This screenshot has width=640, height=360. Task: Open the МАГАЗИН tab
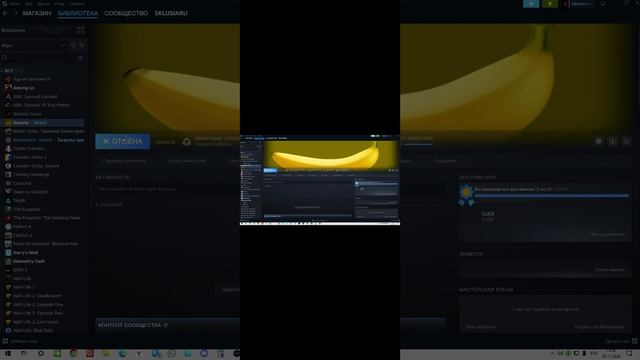(37, 13)
